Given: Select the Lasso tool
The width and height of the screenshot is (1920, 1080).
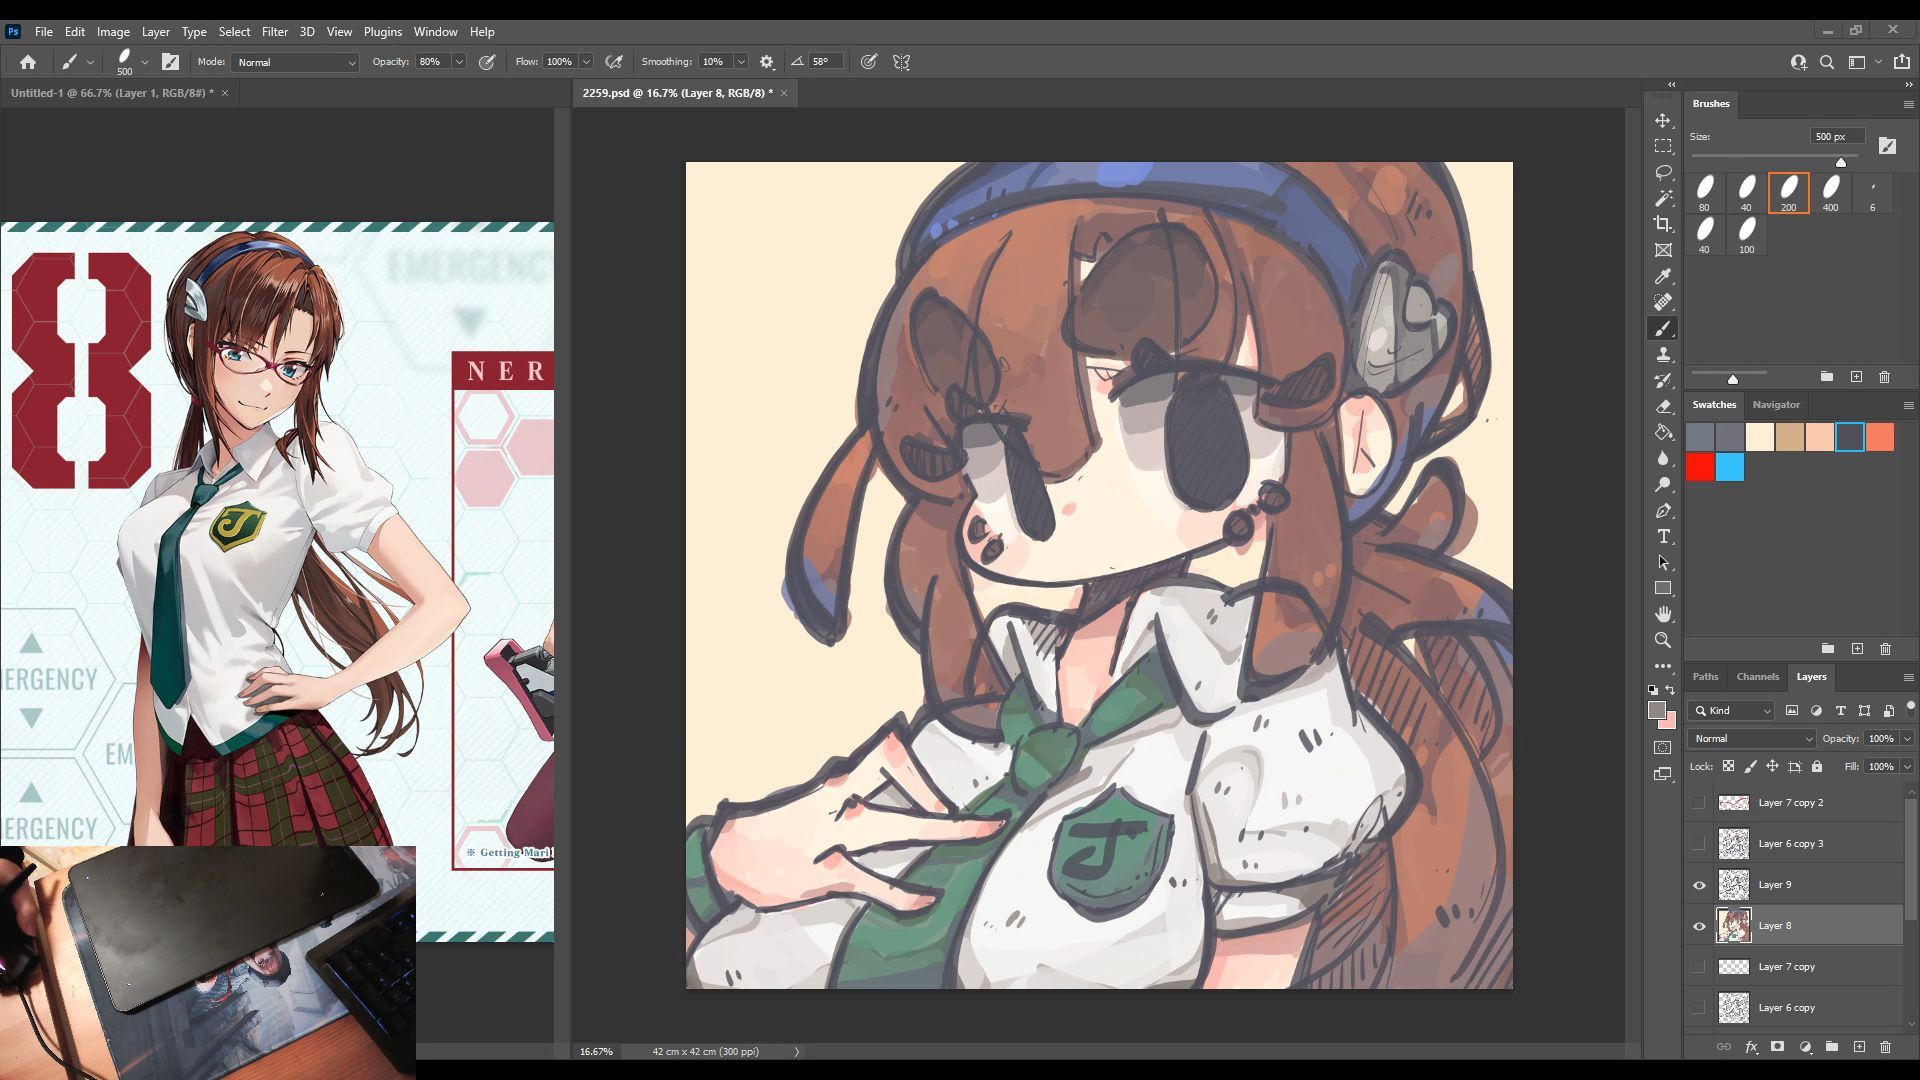Looking at the screenshot, I should 1663,172.
